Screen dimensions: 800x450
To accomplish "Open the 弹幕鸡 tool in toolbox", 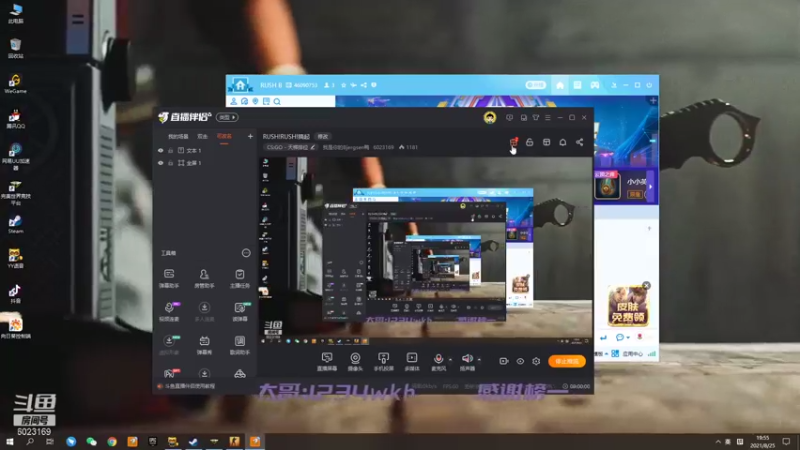I will coord(204,345).
